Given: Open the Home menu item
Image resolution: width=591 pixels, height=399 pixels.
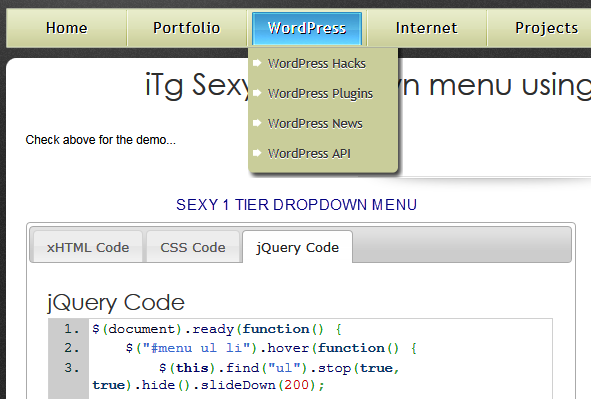Looking at the screenshot, I should (x=67, y=28).
